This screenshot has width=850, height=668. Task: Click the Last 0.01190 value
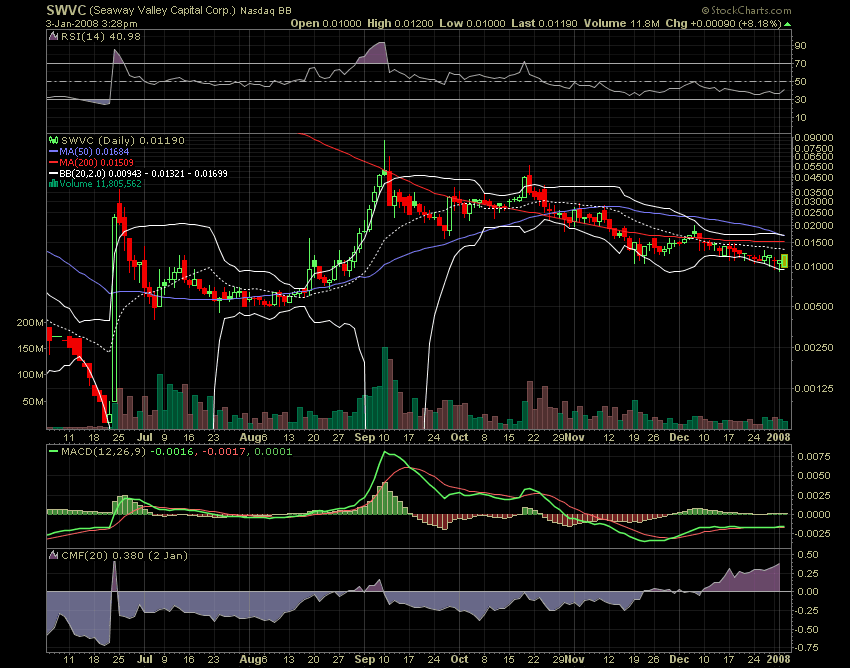pyautogui.click(x=544, y=23)
